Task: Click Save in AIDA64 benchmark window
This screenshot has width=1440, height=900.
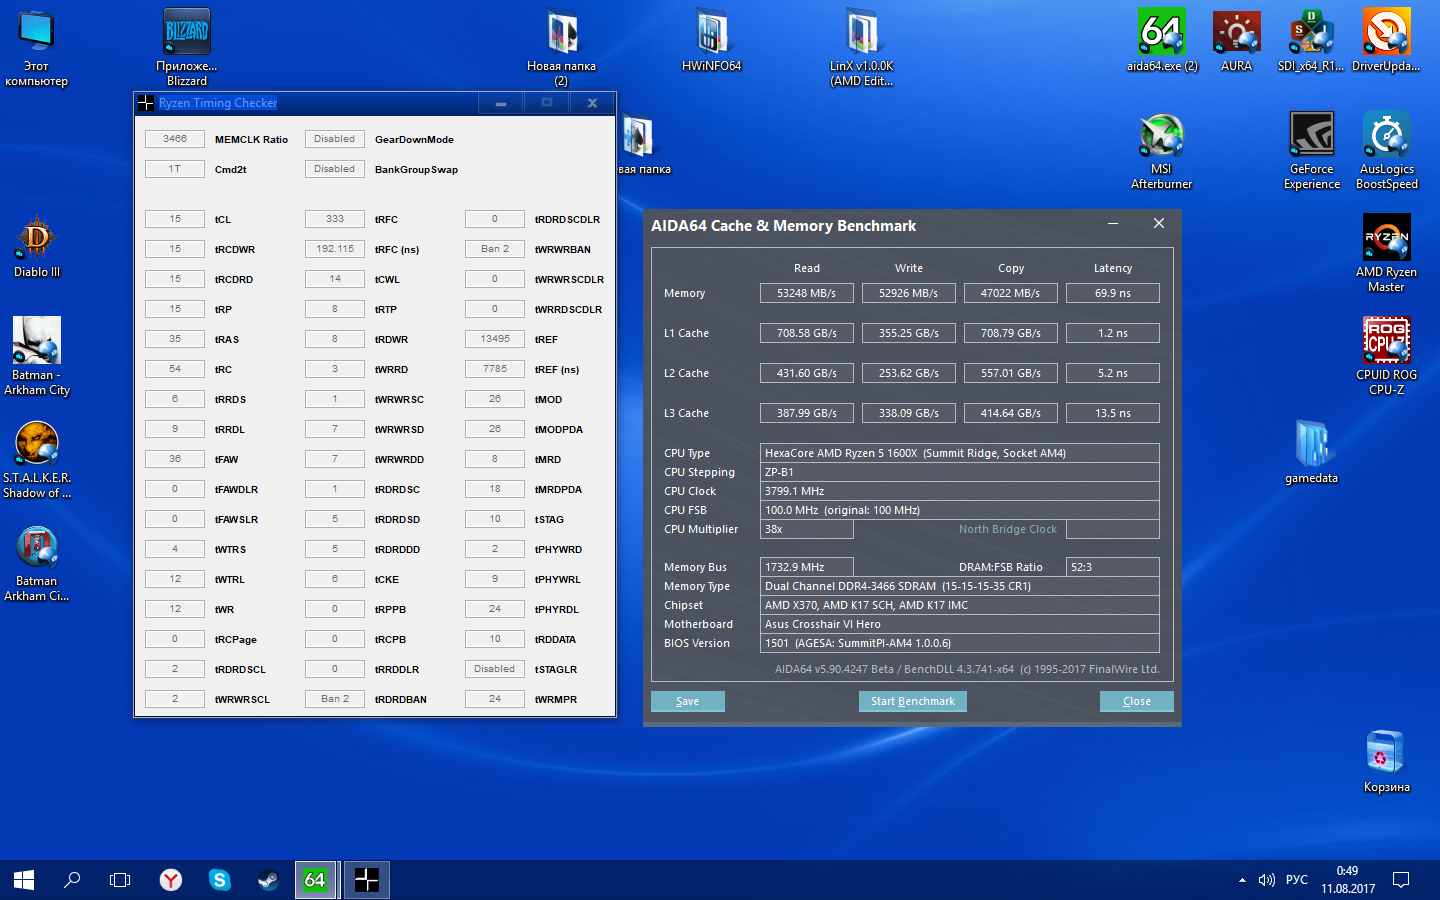Action: tap(688, 701)
